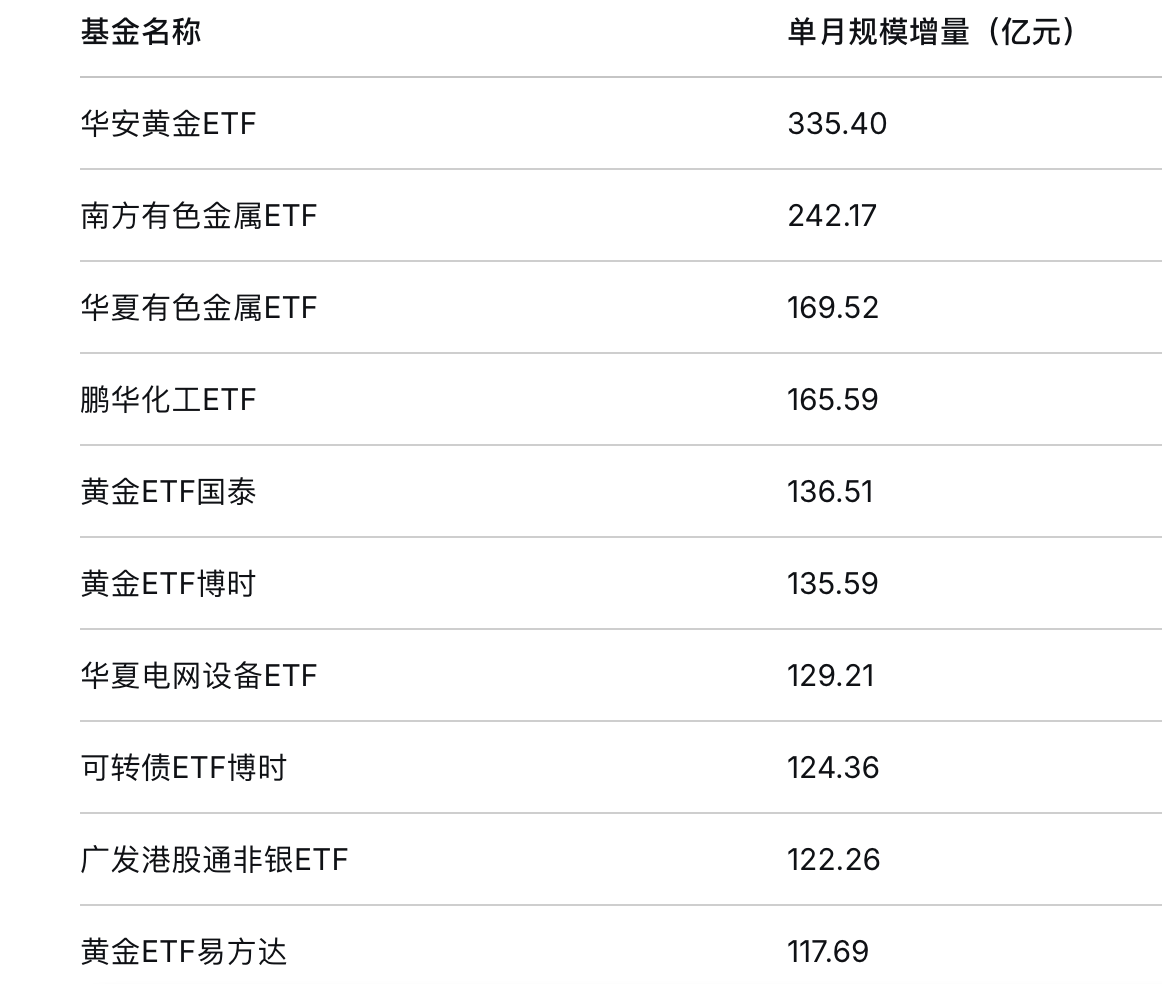The height and width of the screenshot is (984, 1162).
Task: Choose the 华夏有色金属ETF fund name
Action: pos(198,308)
